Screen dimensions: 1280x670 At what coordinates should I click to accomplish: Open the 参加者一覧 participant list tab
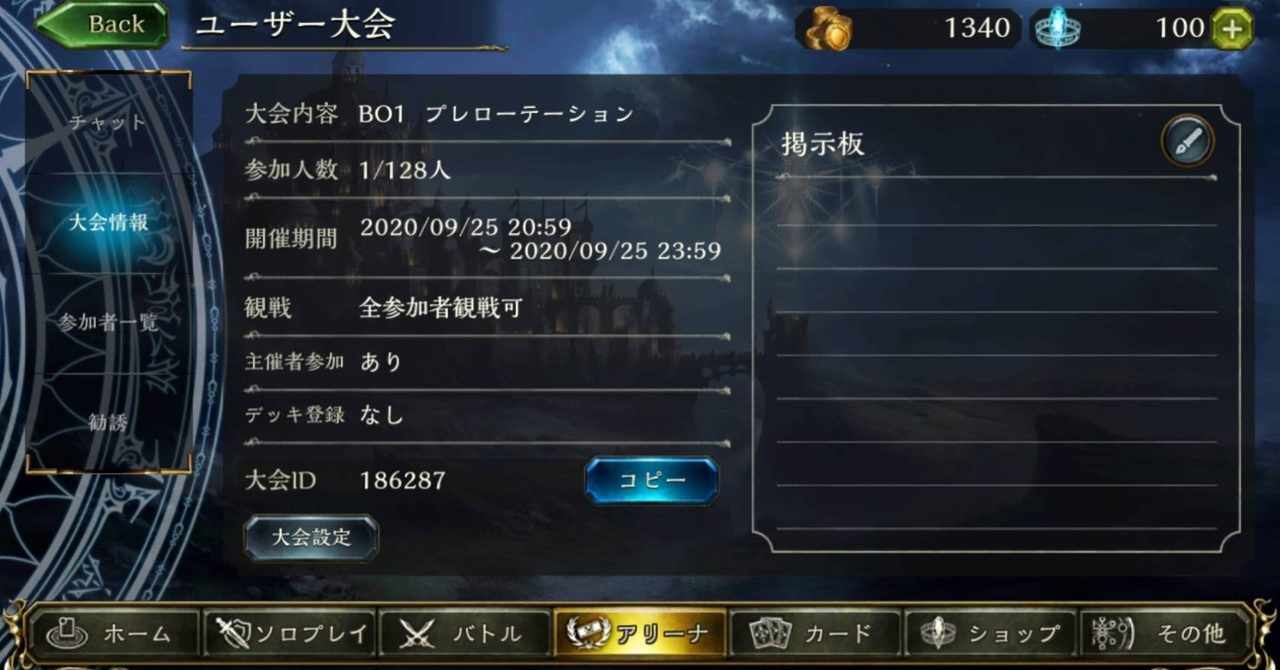pyautogui.click(x=108, y=322)
